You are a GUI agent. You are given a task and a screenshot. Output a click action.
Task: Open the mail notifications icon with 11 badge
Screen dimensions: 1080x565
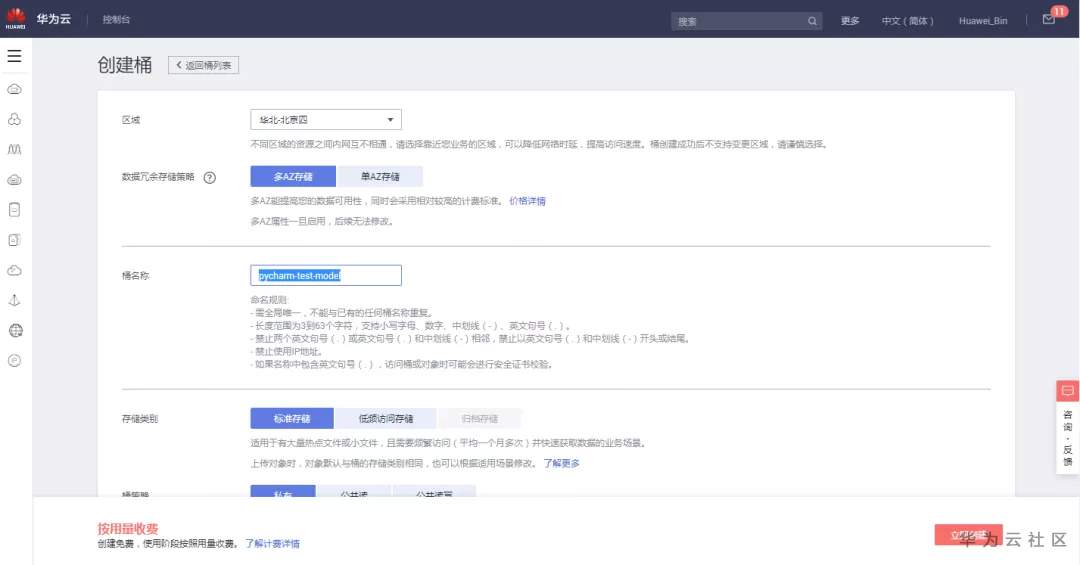[x=1049, y=19]
